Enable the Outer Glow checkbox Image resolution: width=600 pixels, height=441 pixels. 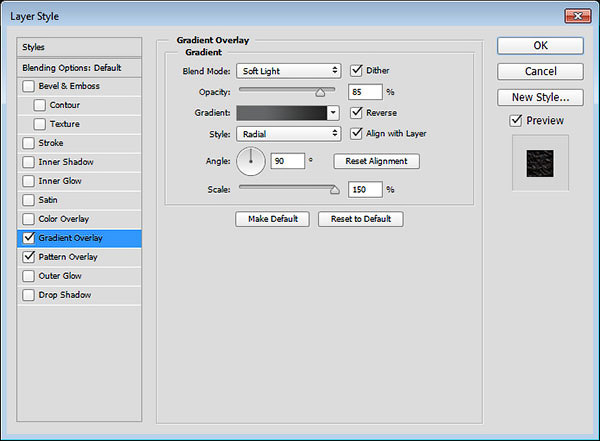pyautogui.click(x=28, y=276)
